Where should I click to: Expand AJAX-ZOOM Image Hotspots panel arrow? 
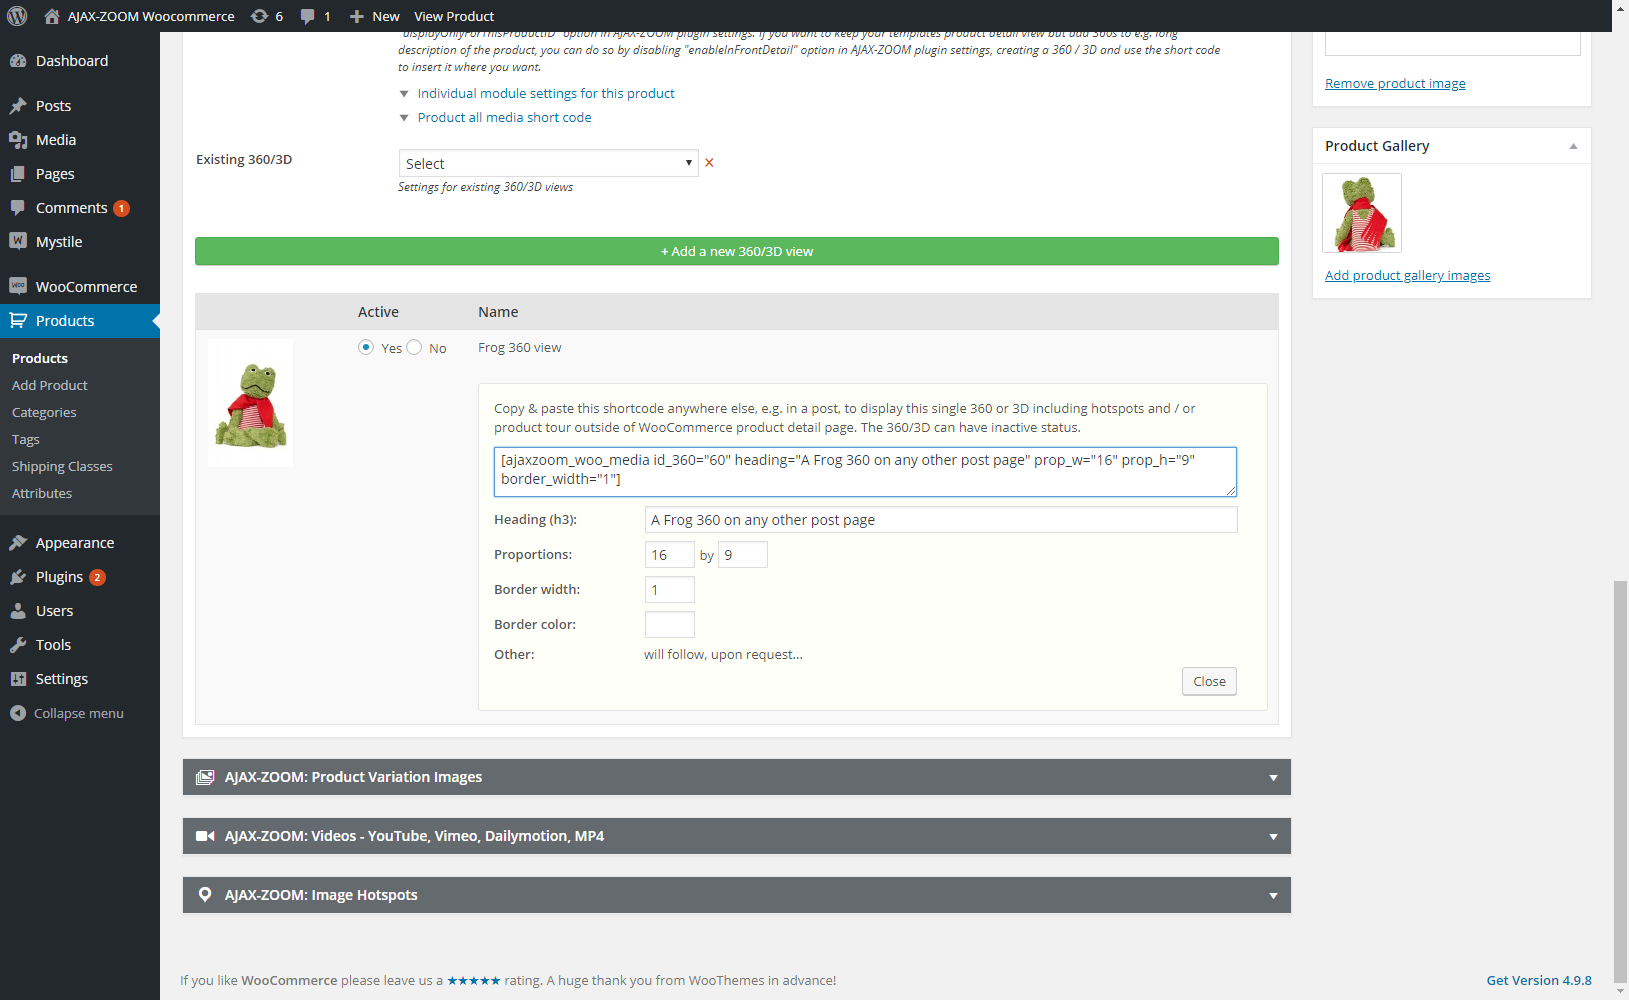pos(1273,896)
